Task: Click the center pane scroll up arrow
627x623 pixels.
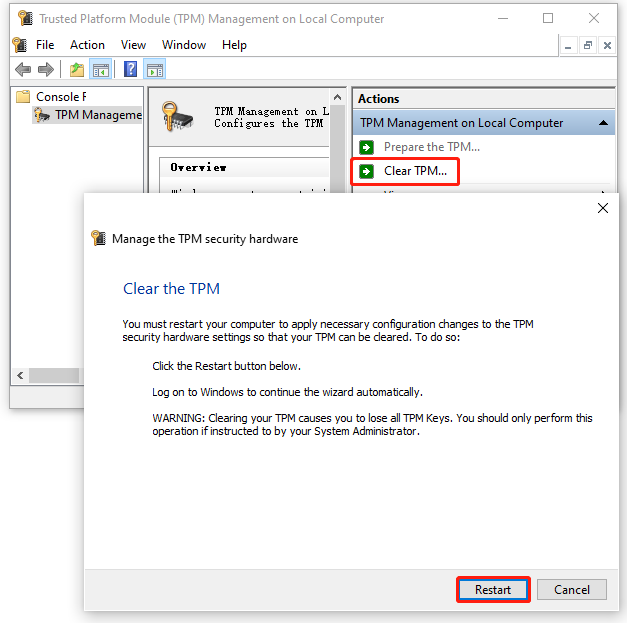Action: 337,97
